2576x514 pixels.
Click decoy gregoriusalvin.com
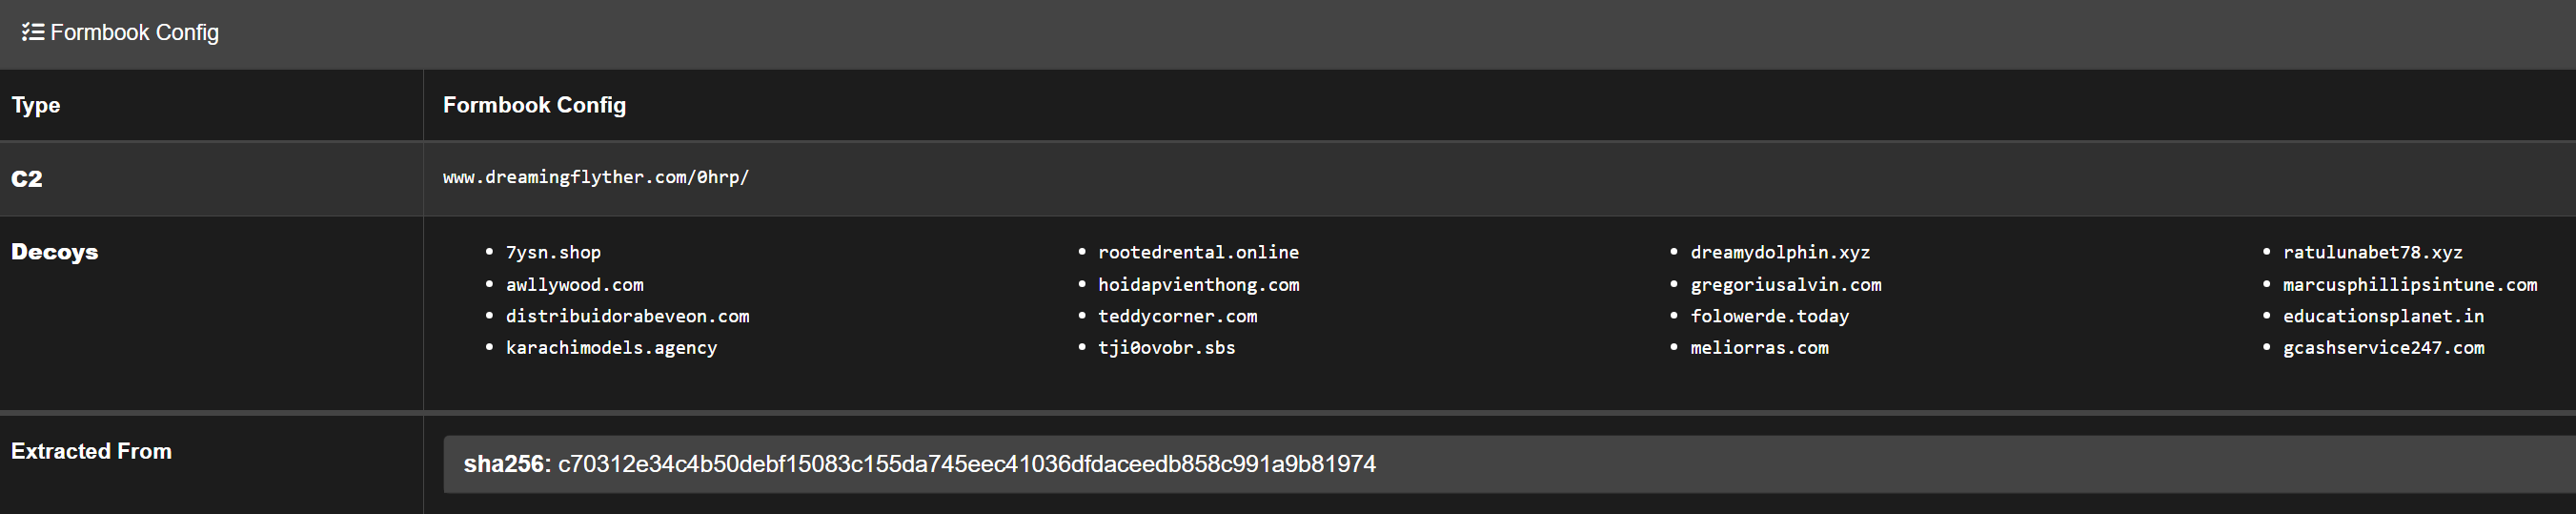1785,285
